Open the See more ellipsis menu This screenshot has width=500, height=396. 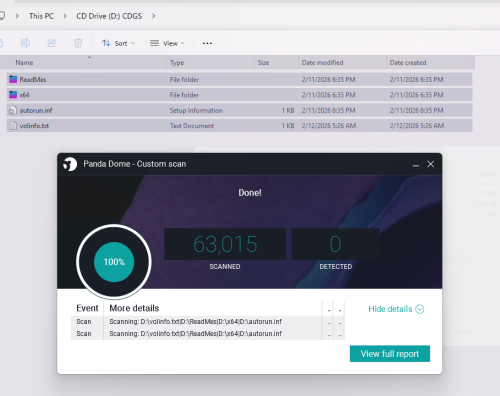(x=207, y=43)
